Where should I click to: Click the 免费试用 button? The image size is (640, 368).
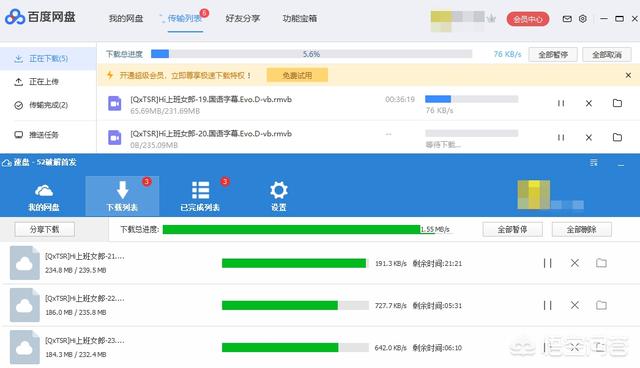click(x=297, y=75)
